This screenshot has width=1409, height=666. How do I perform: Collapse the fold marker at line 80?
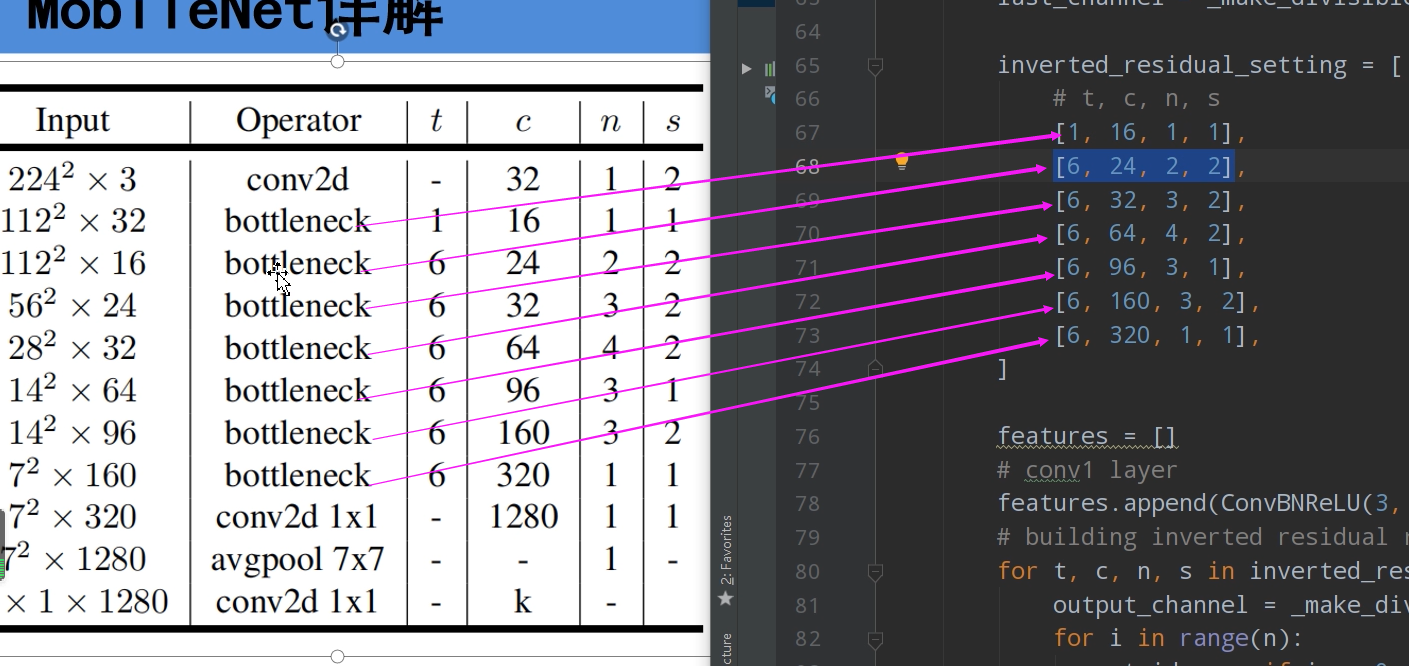click(x=876, y=571)
